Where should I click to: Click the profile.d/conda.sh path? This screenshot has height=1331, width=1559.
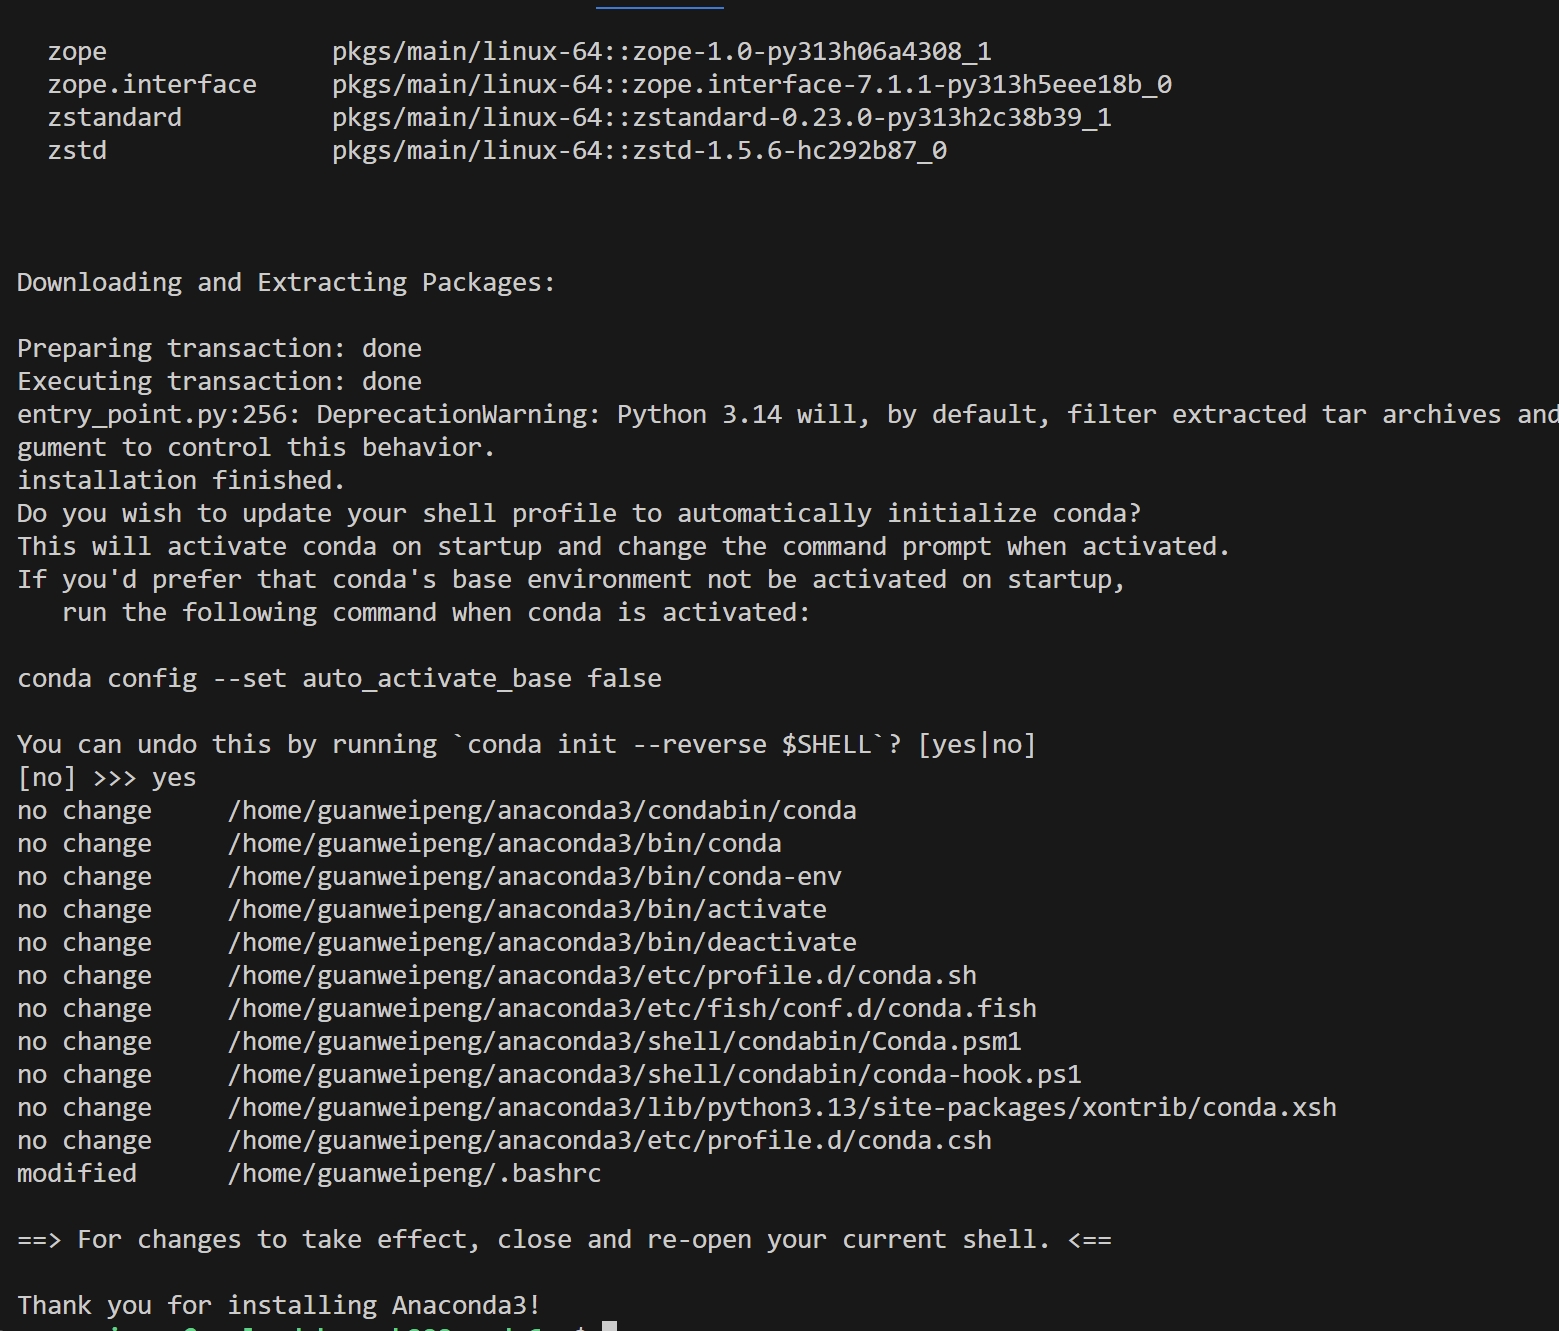(602, 975)
